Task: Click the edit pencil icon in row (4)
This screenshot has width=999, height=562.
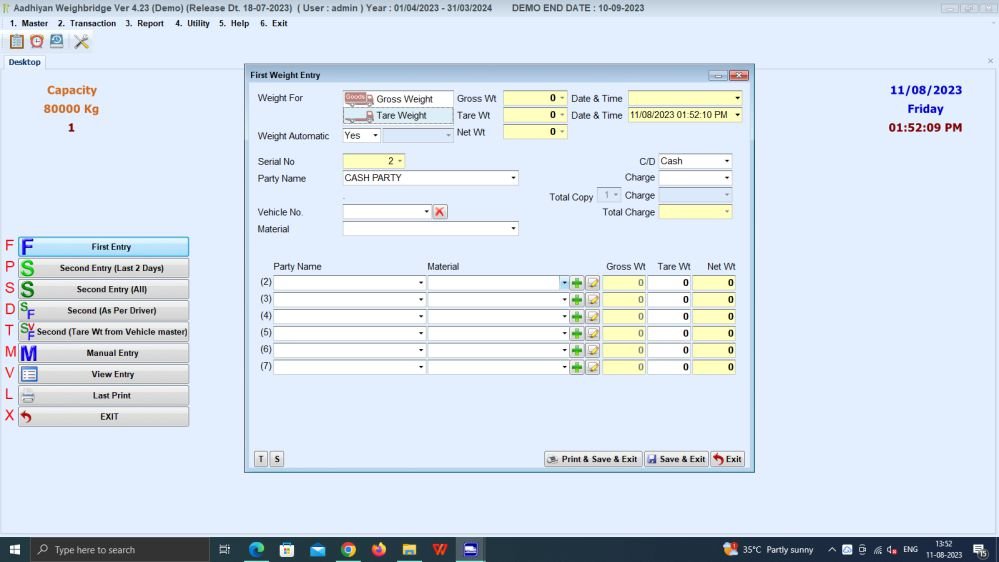Action: coord(593,316)
